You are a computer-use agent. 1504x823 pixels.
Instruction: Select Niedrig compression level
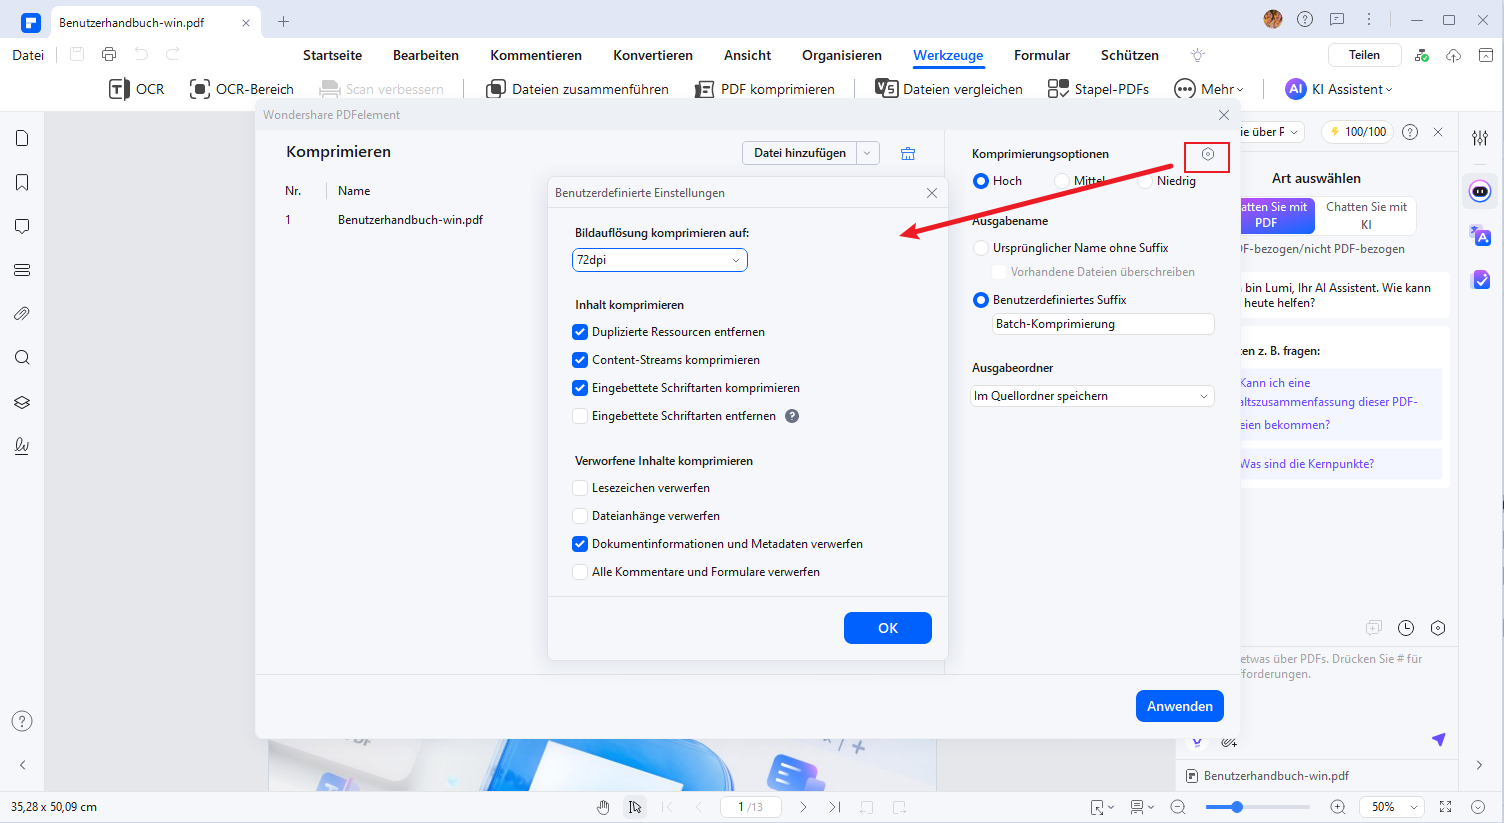click(1145, 181)
